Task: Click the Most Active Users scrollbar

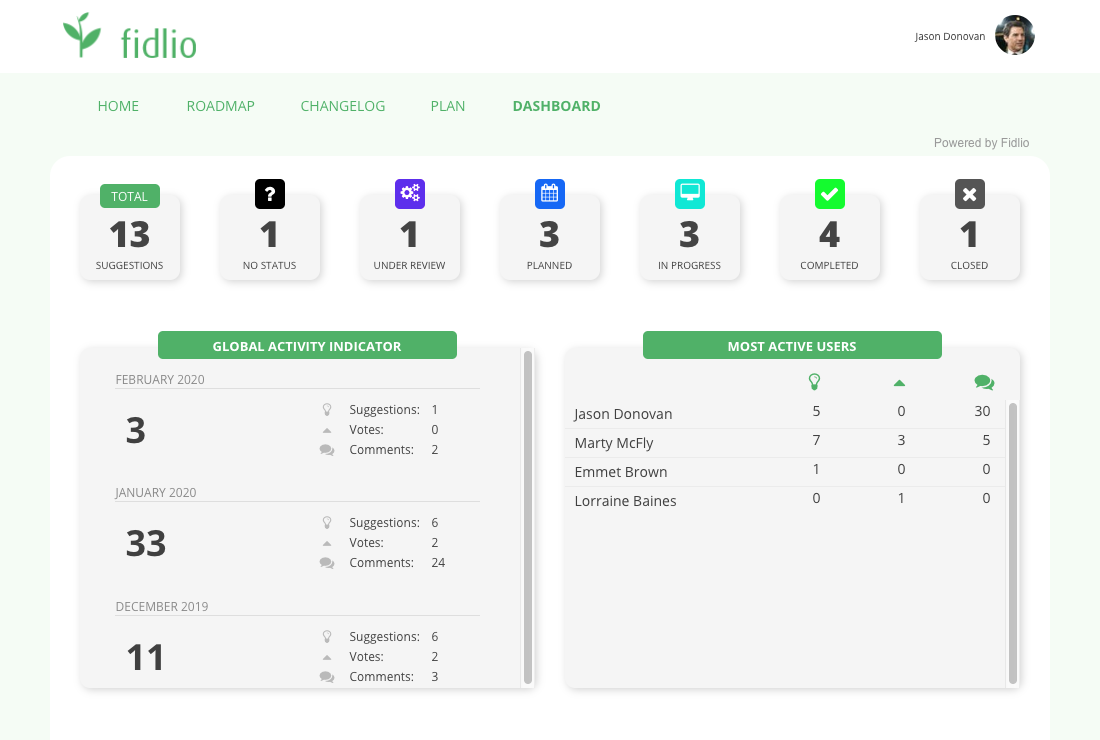Action: pyautogui.click(x=1013, y=543)
